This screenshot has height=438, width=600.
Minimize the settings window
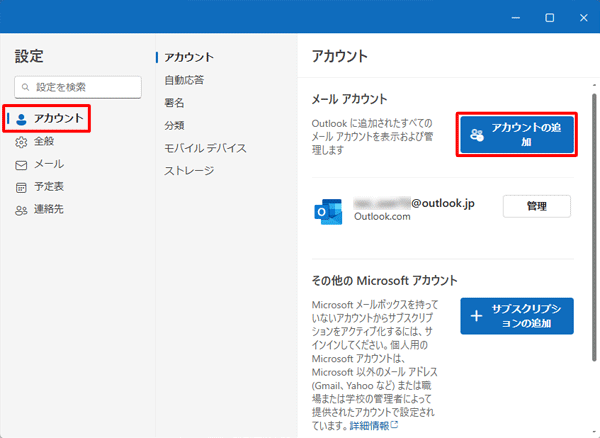point(516,18)
